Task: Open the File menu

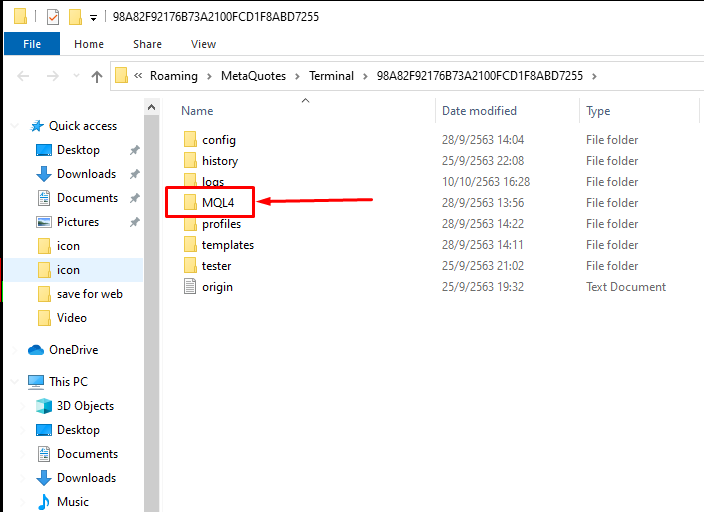Action: (x=32, y=44)
